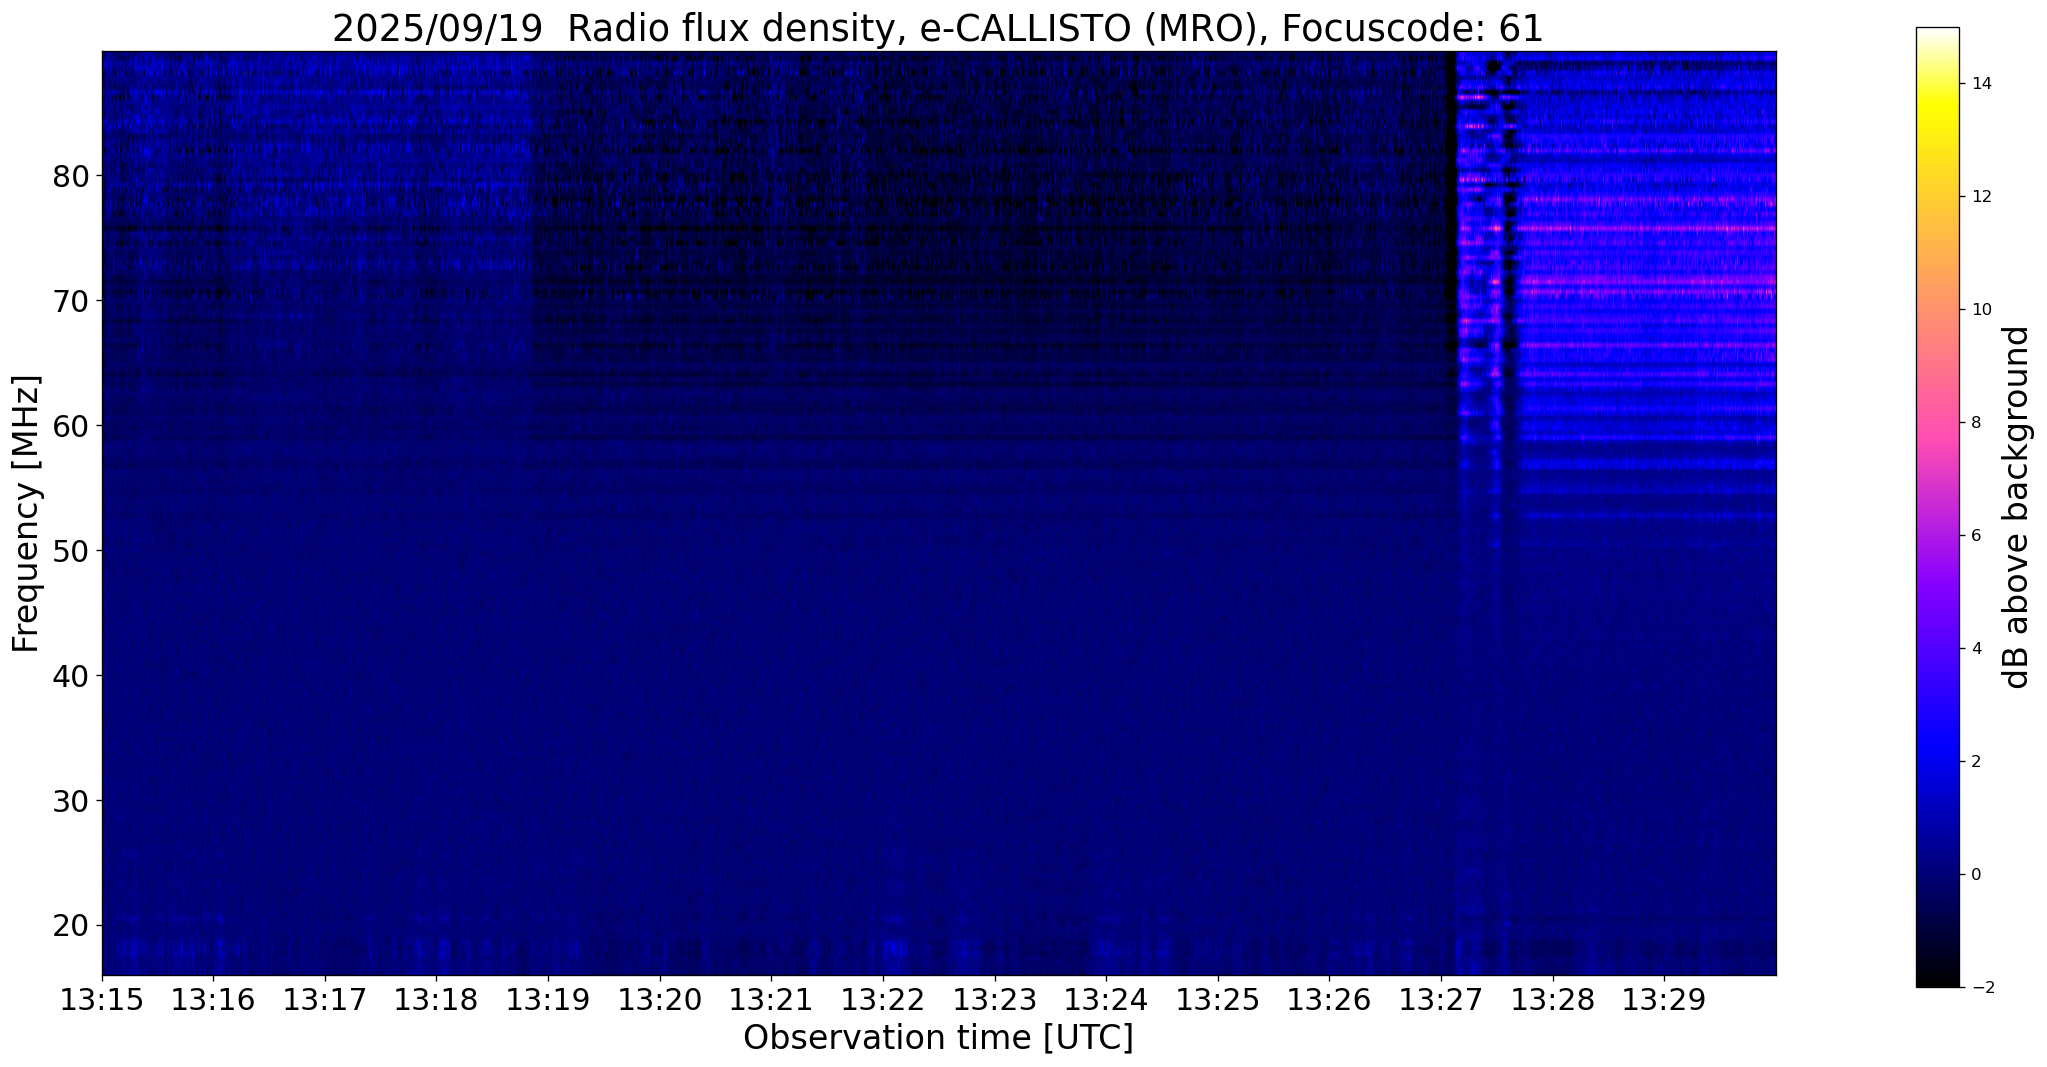Click the 13:21 time tick label
Screen dimensions: 2047x1067
tap(771, 1000)
